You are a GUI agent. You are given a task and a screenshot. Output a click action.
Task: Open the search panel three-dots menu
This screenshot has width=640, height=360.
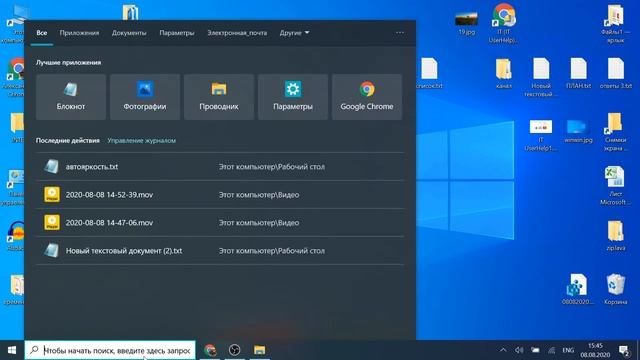pyautogui.click(x=400, y=33)
